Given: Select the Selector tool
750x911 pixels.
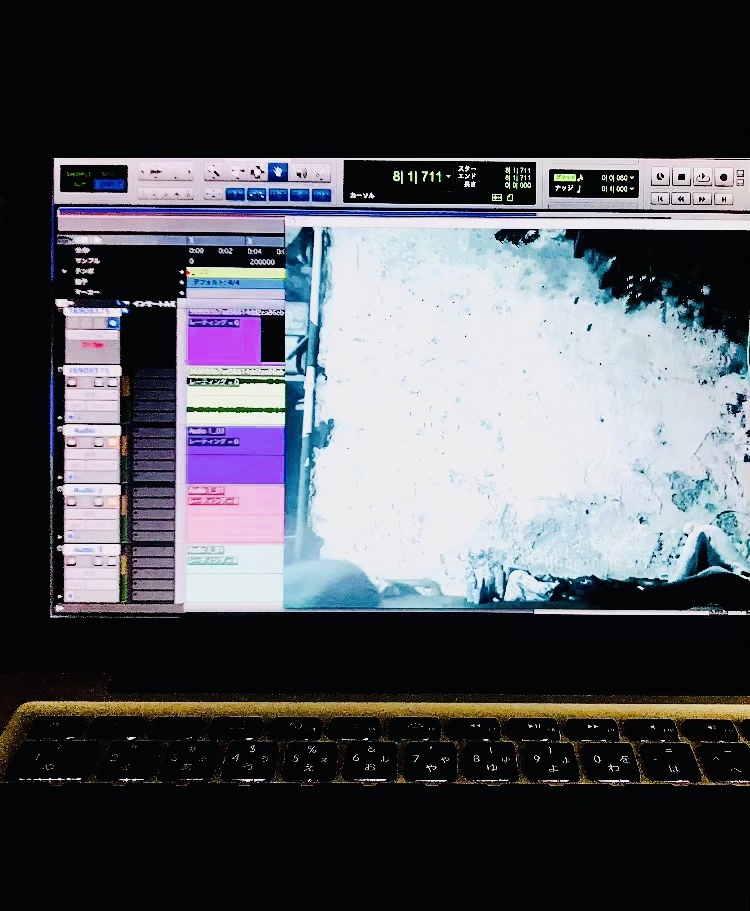Looking at the screenshot, I should point(257,173).
